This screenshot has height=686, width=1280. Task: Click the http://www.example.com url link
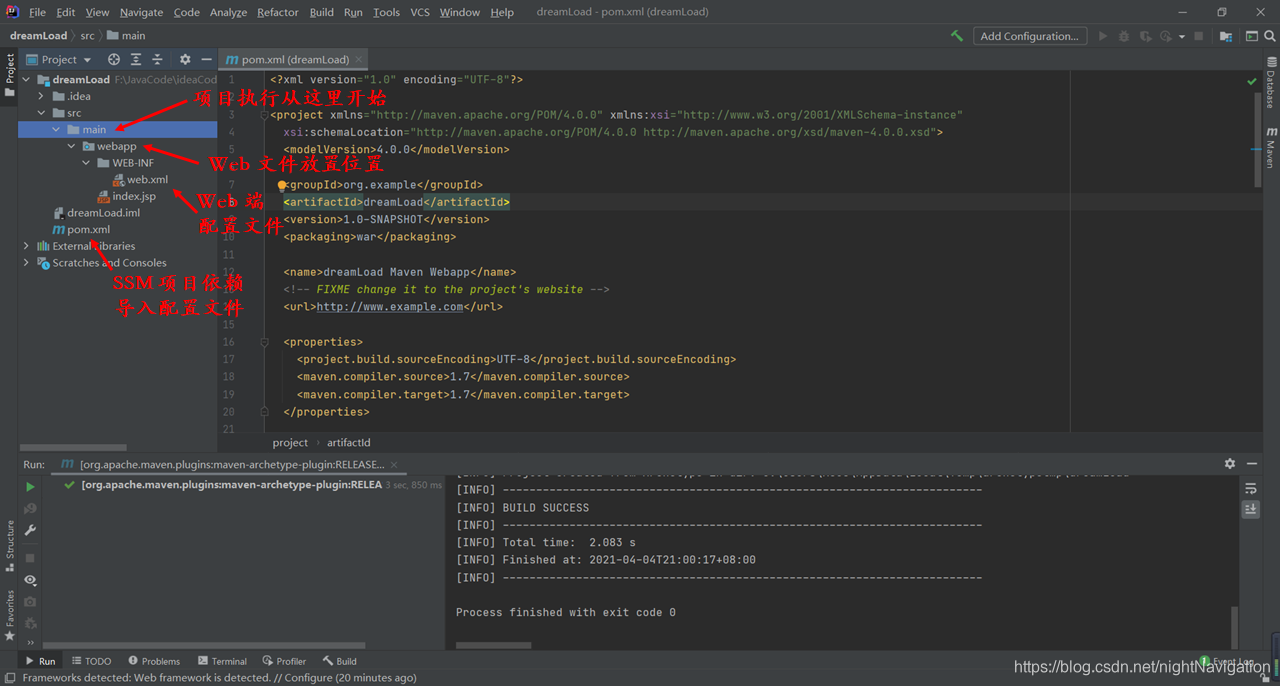(390, 307)
